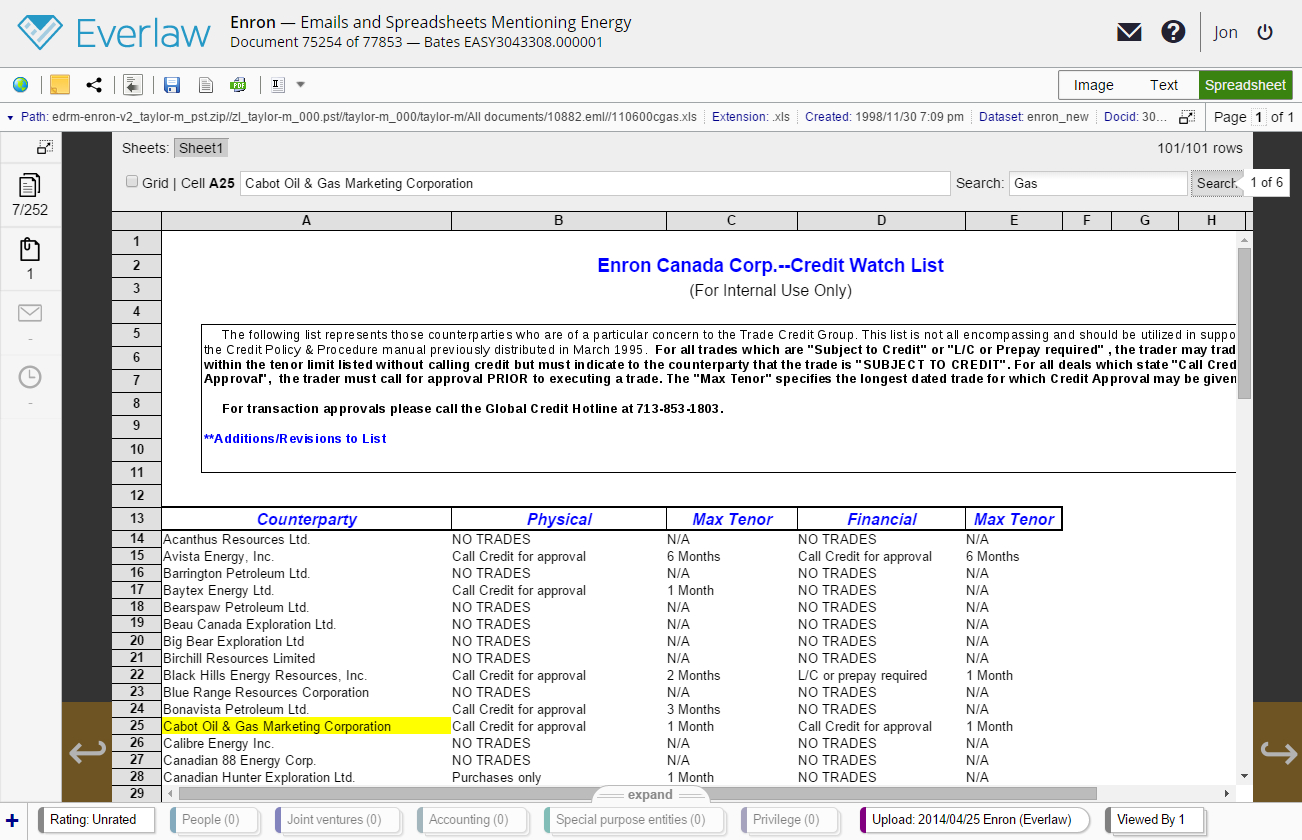
Task: Open help with the question mark icon
Action: point(1172,32)
